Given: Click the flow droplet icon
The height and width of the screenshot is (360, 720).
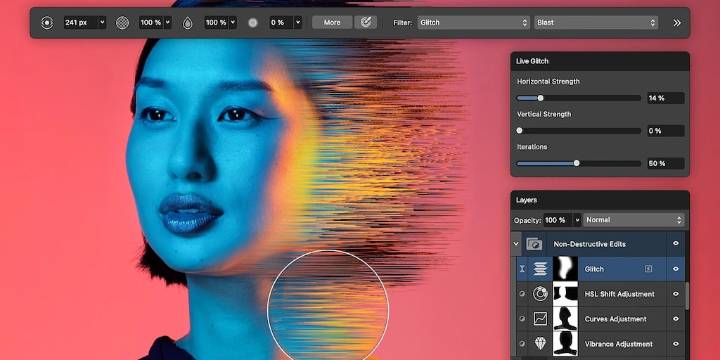Looking at the screenshot, I should point(187,22).
